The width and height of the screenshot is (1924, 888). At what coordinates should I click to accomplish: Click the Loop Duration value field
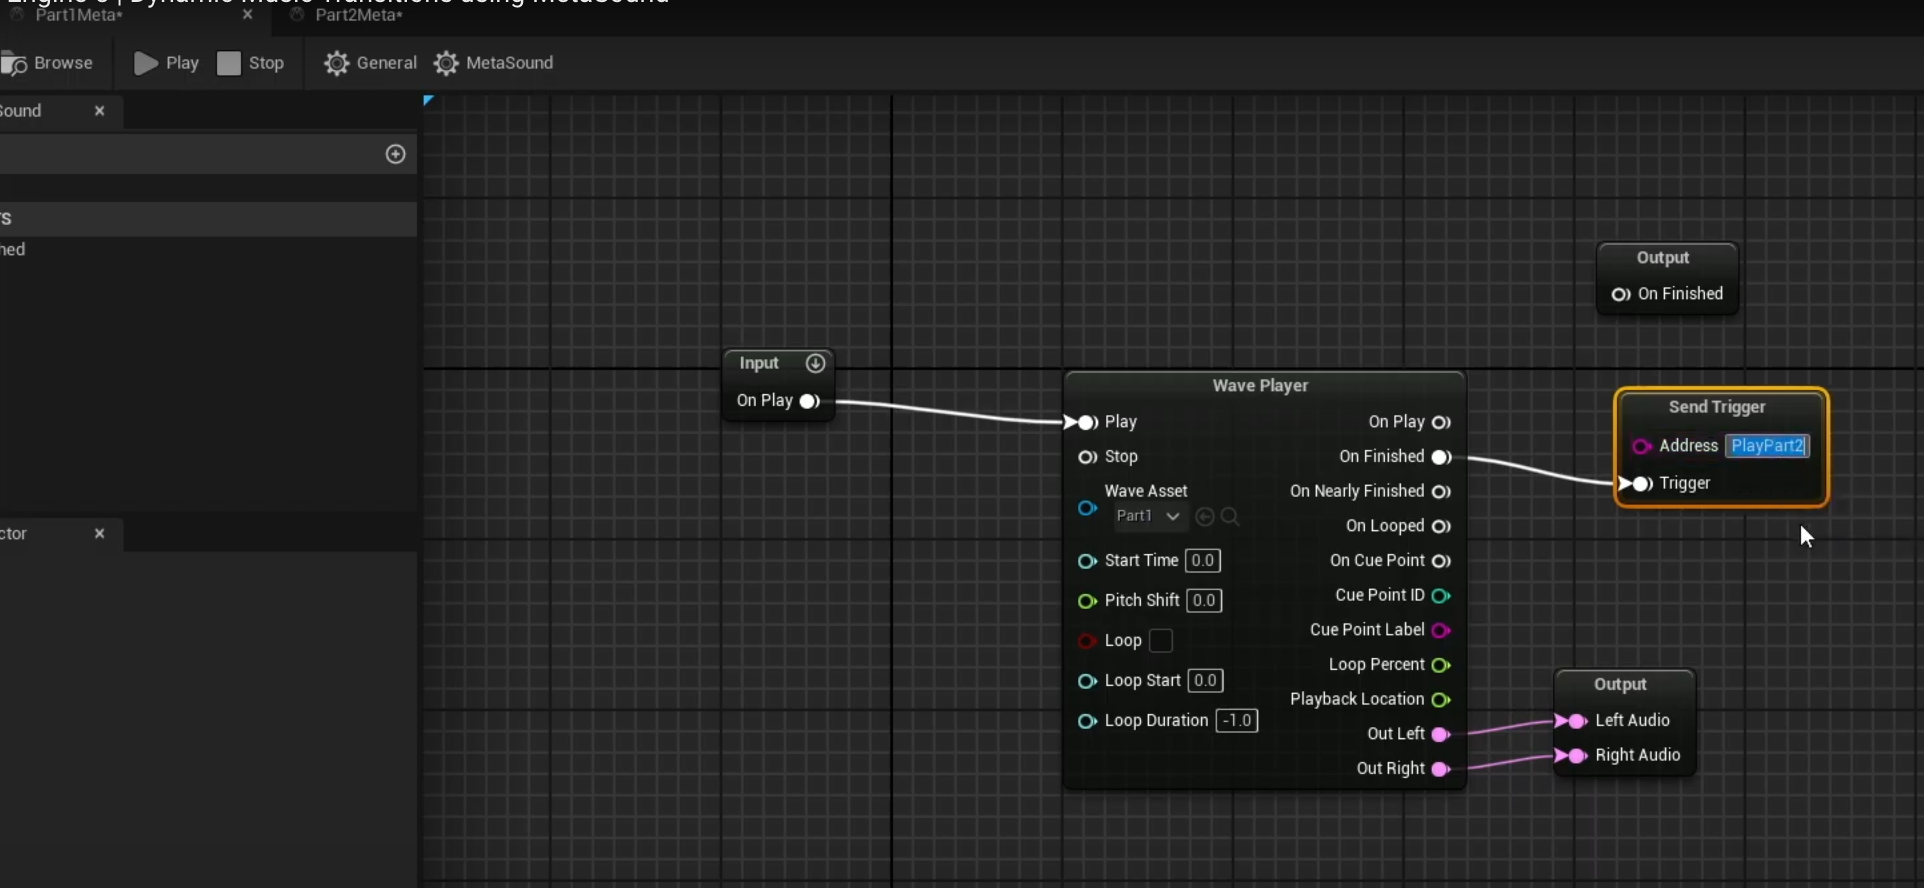point(1236,721)
